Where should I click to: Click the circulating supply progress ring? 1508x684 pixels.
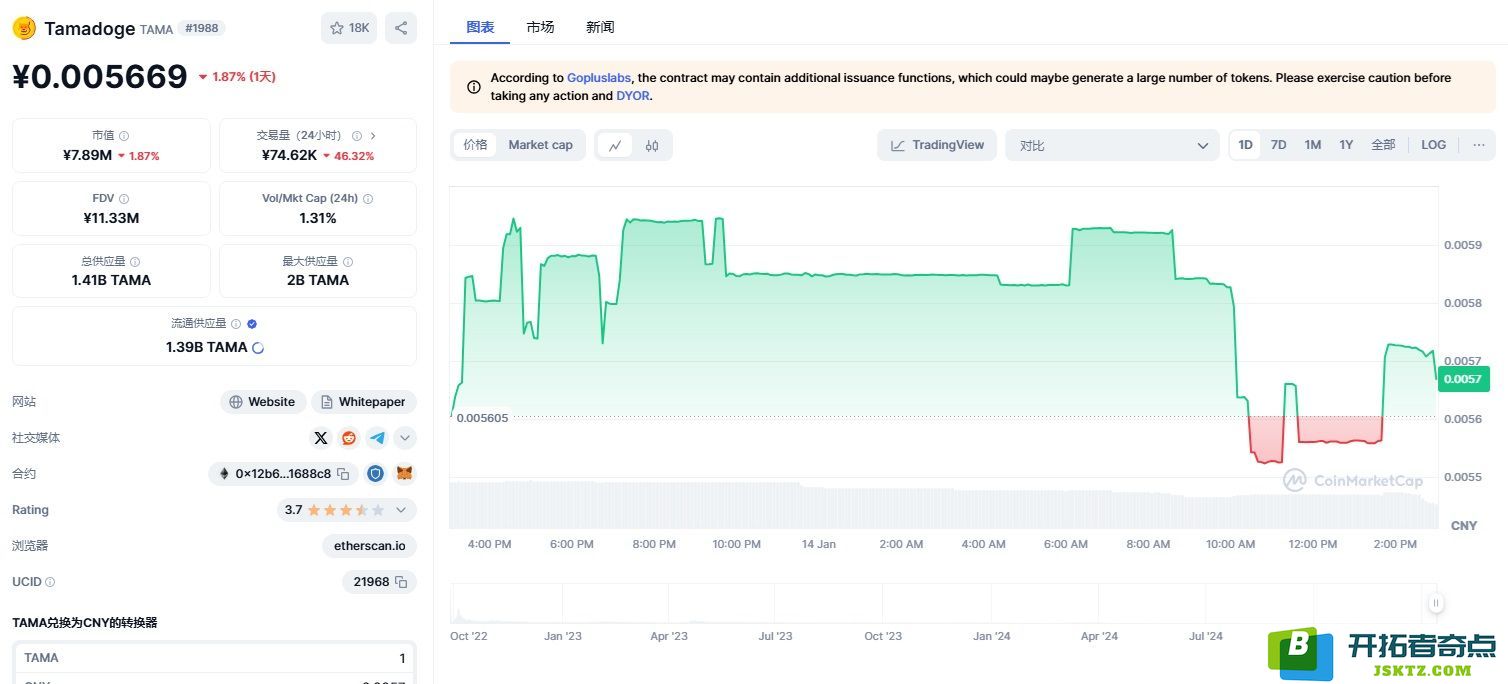[x=258, y=348]
